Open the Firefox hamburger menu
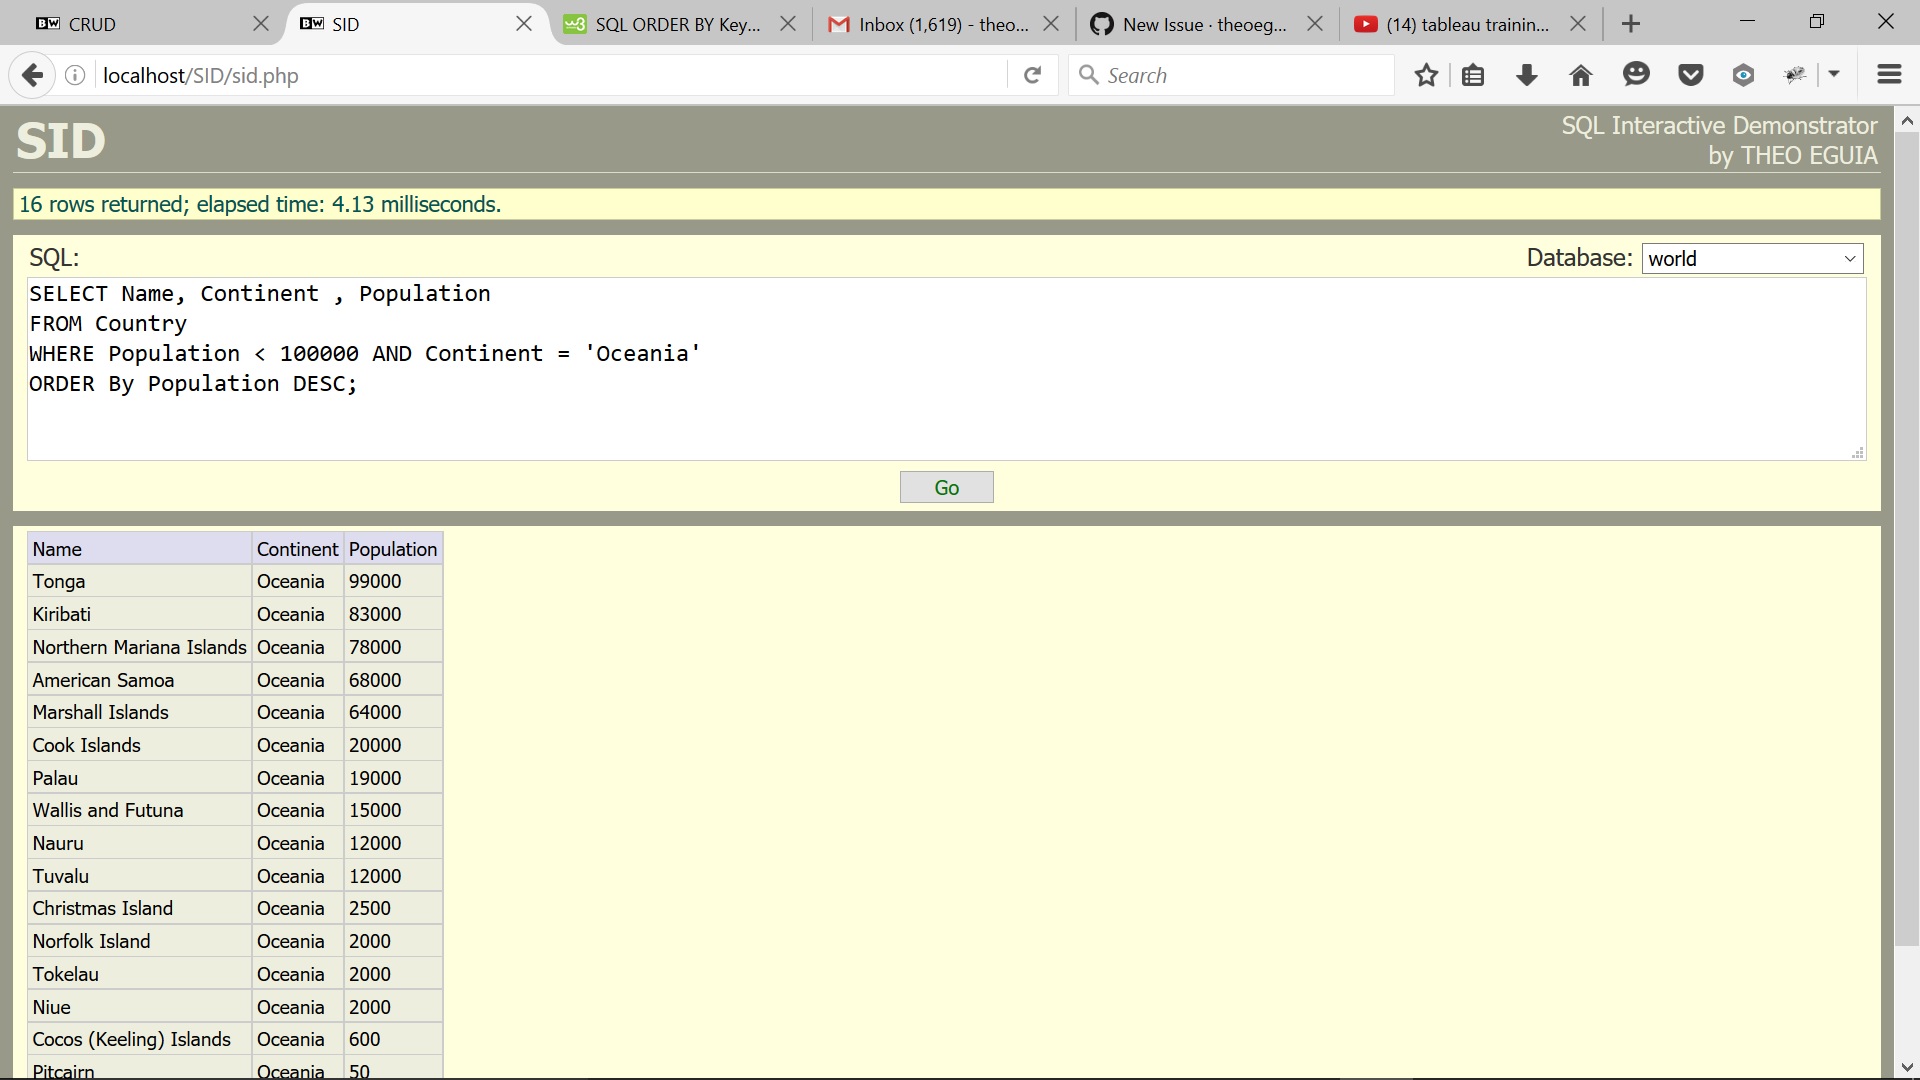The height and width of the screenshot is (1080, 1920). pos(1889,75)
